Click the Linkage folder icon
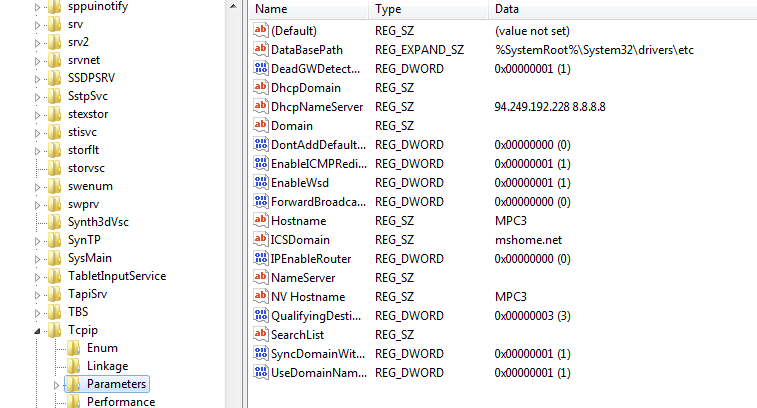 tap(73, 366)
